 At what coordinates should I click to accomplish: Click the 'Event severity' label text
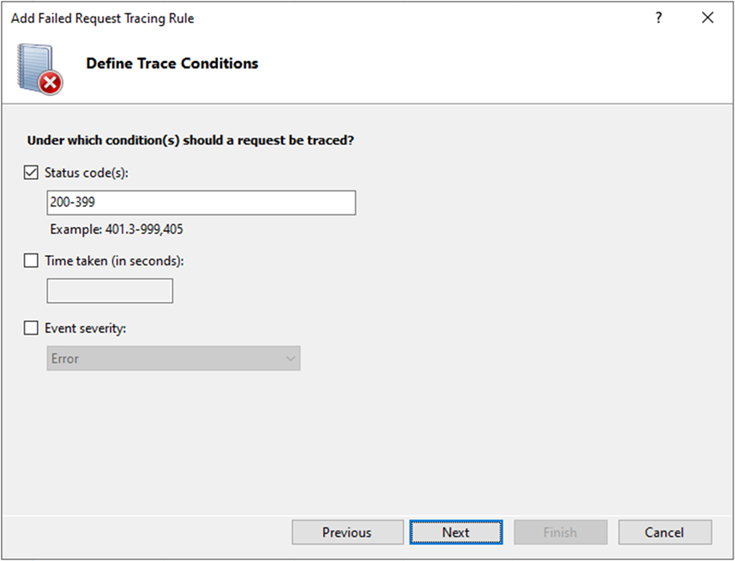click(x=87, y=327)
